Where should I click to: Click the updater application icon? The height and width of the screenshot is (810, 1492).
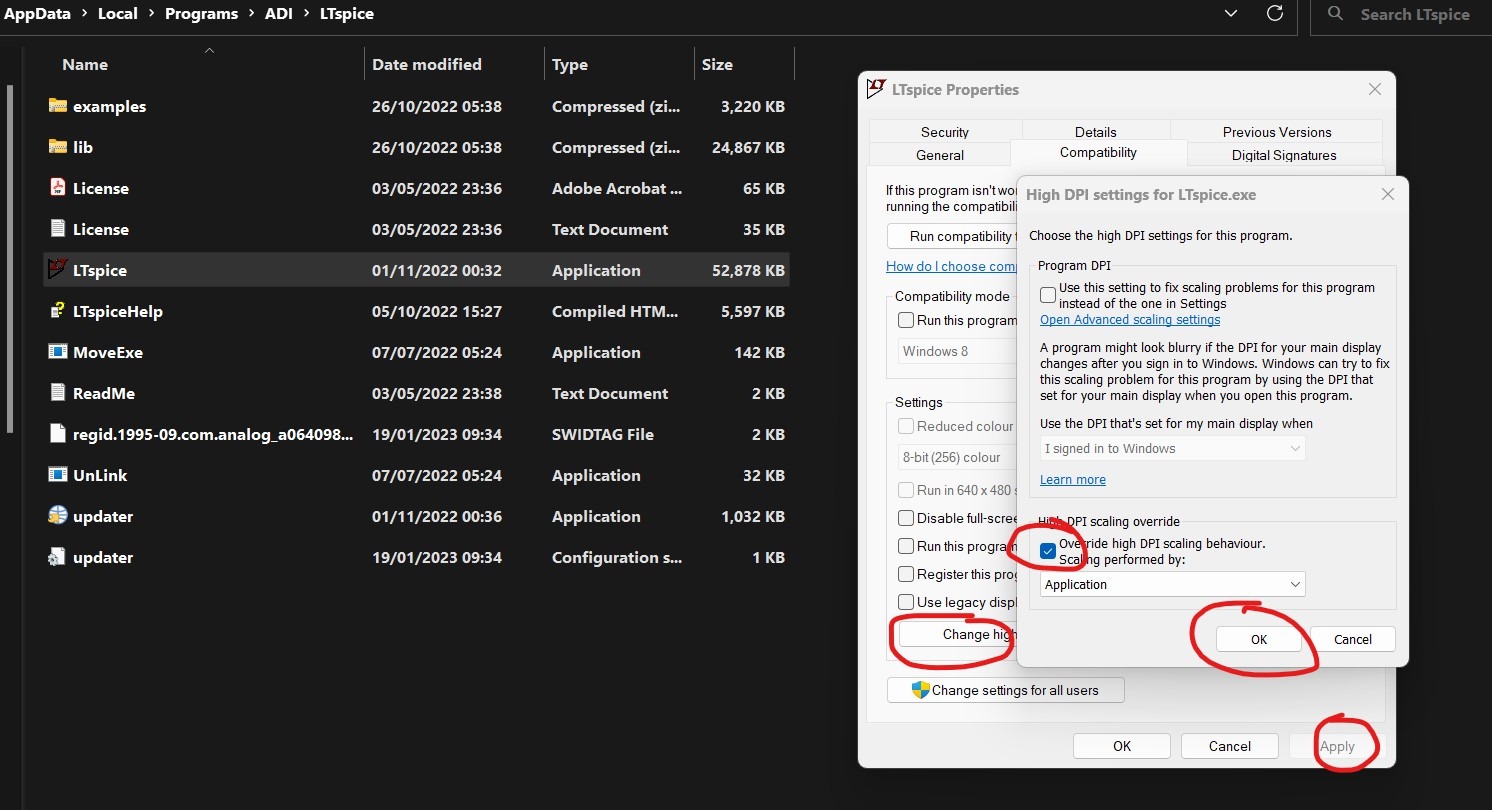pyautogui.click(x=57, y=516)
